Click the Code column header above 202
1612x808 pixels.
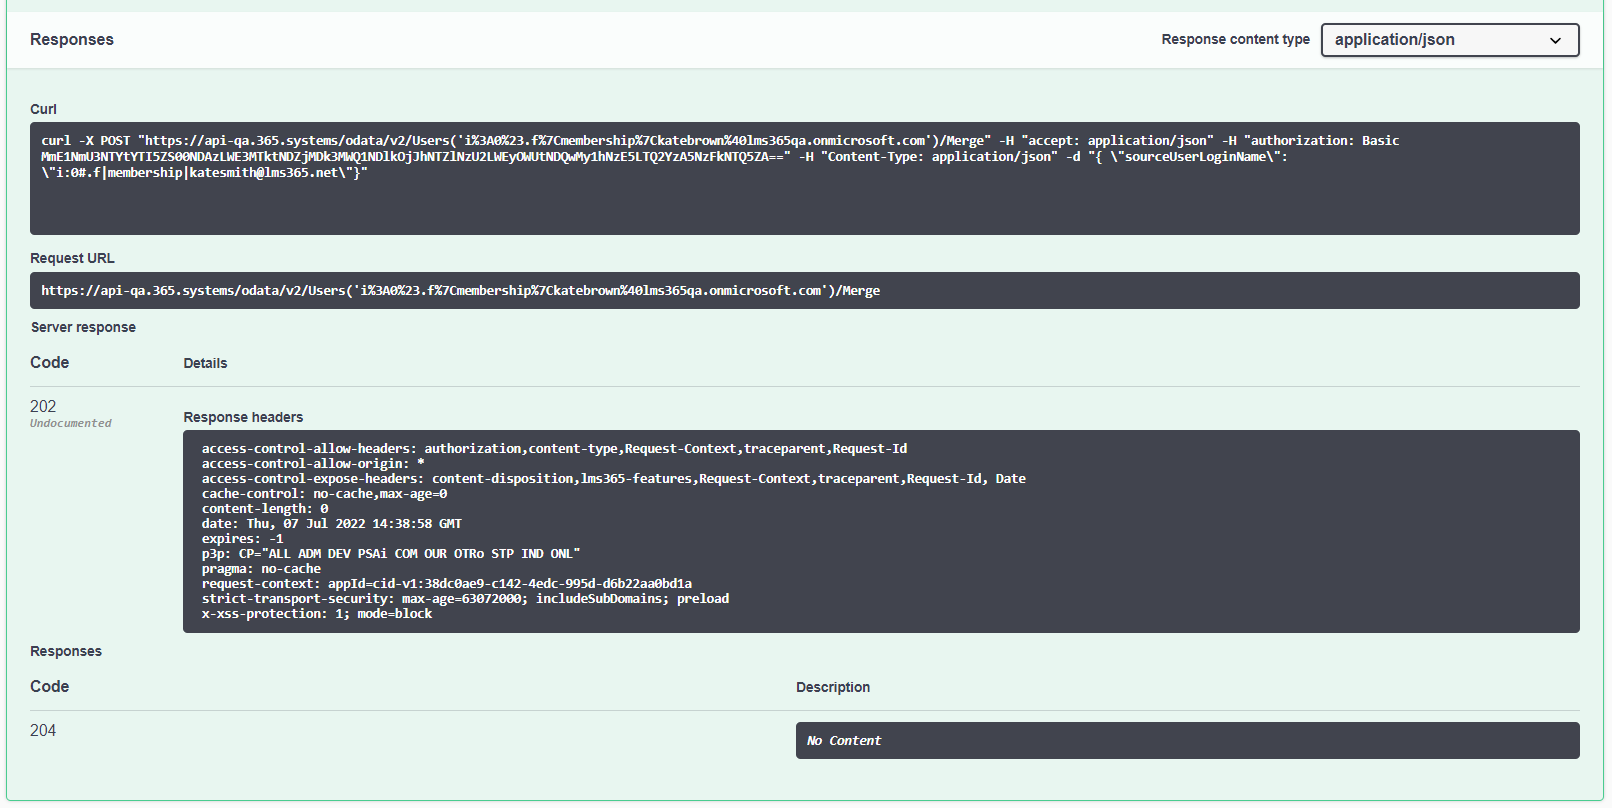(x=50, y=362)
